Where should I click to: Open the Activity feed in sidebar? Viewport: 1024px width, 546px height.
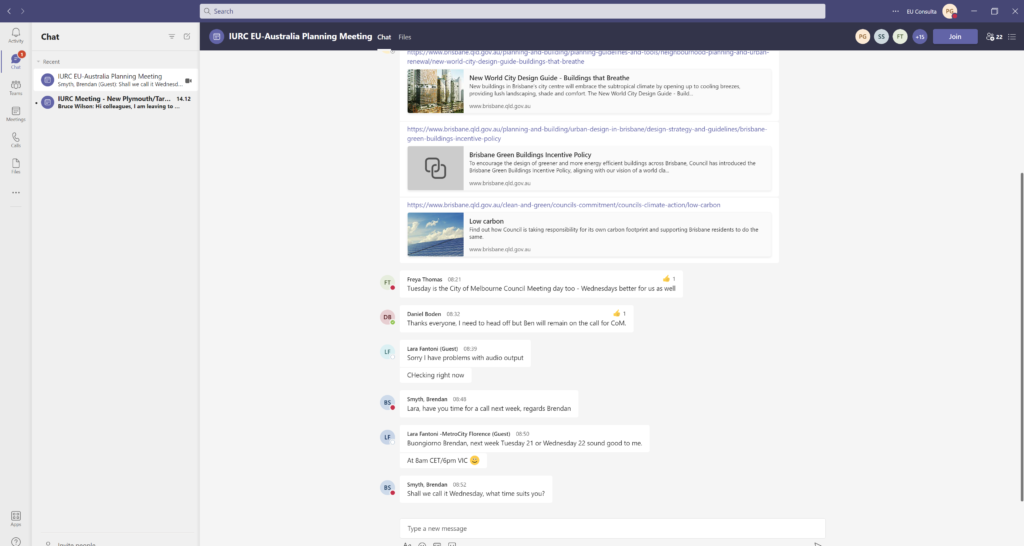(x=15, y=35)
